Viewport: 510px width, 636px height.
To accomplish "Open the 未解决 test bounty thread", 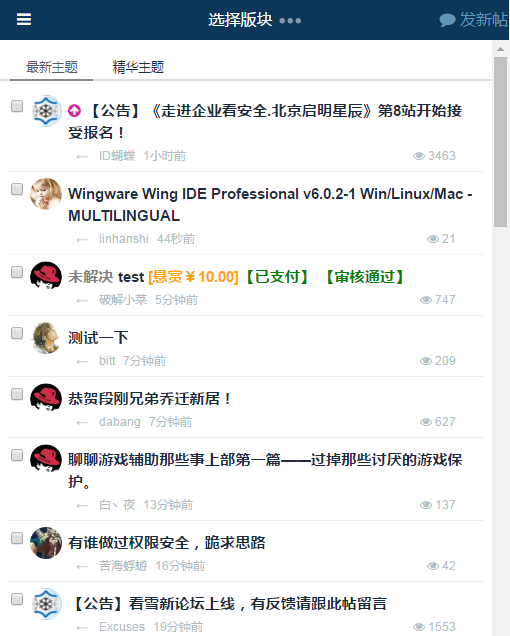I will pos(236,277).
